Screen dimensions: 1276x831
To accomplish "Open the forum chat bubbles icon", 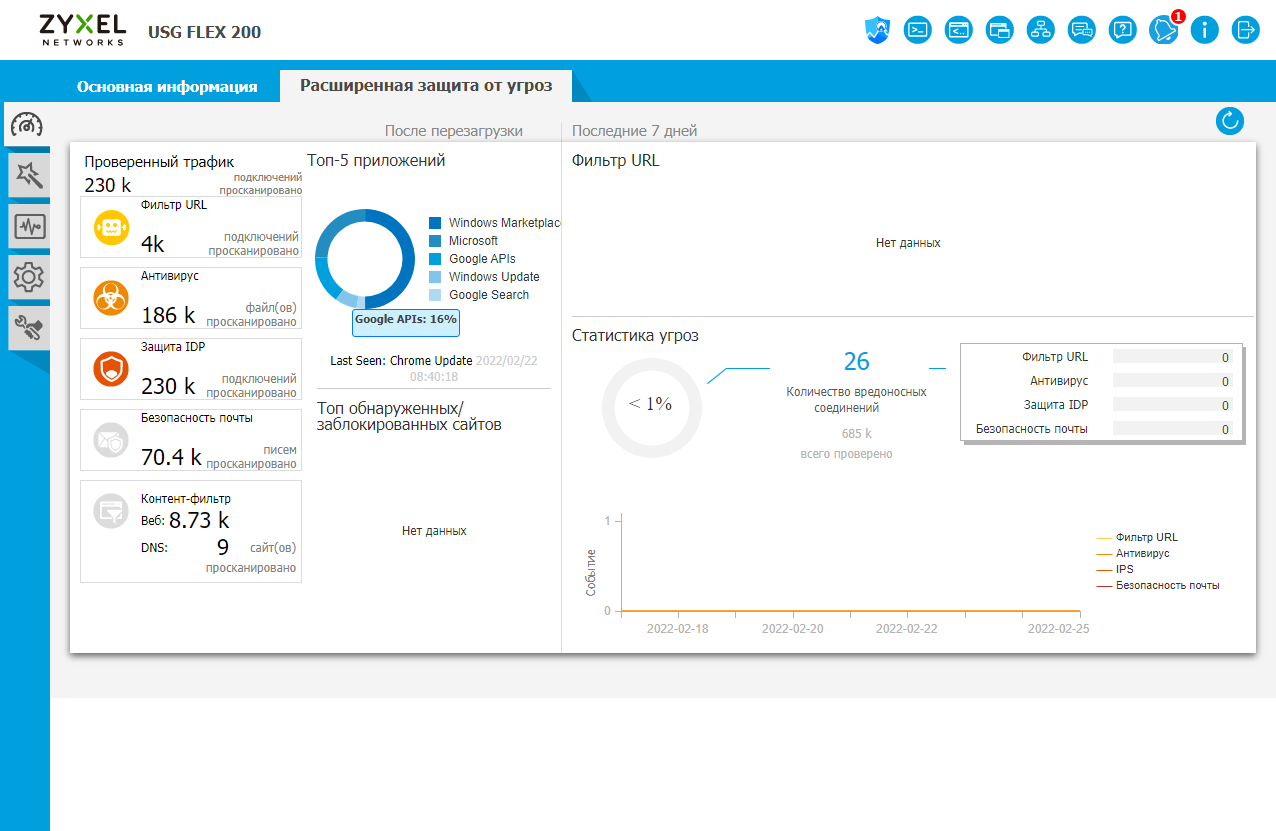I will [x=1082, y=30].
